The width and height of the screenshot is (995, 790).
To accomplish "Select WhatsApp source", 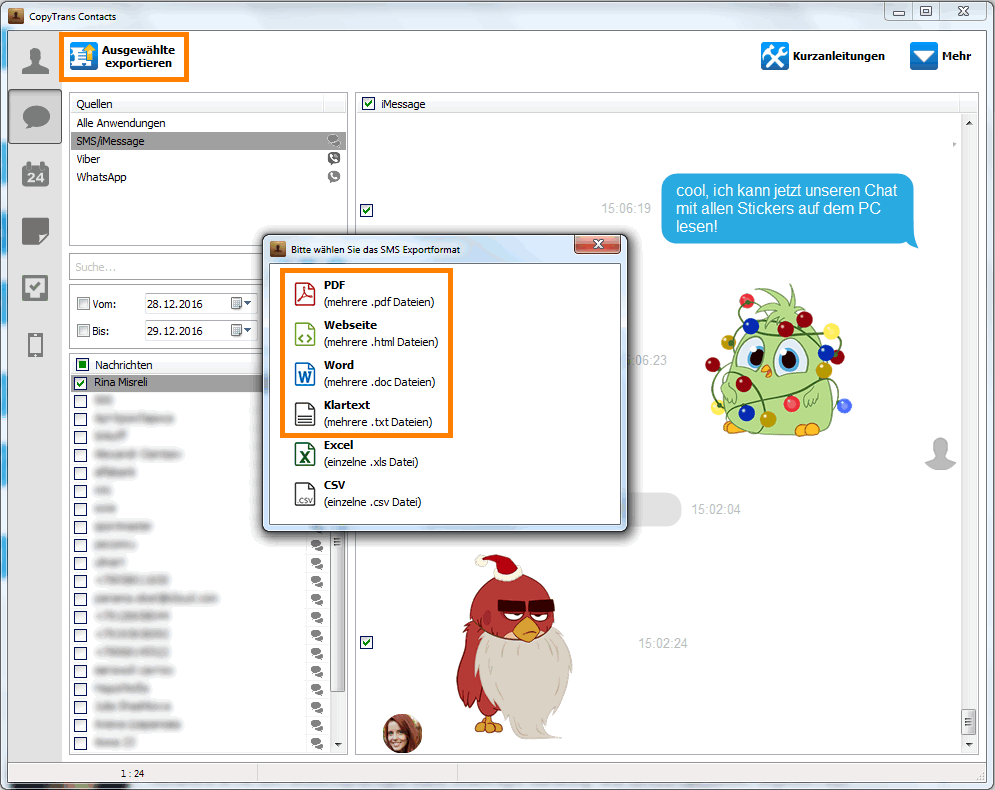I will [x=208, y=177].
